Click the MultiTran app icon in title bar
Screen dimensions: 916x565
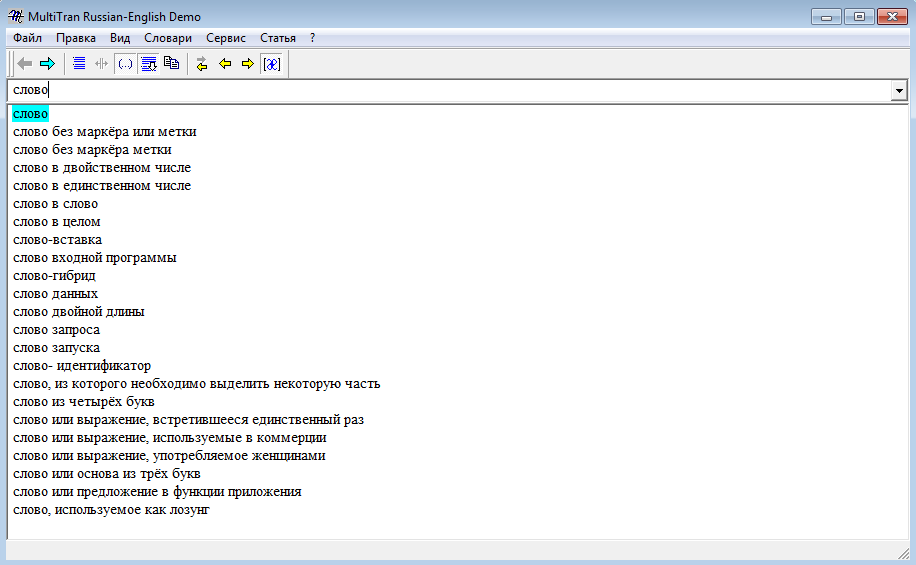pos(16,16)
